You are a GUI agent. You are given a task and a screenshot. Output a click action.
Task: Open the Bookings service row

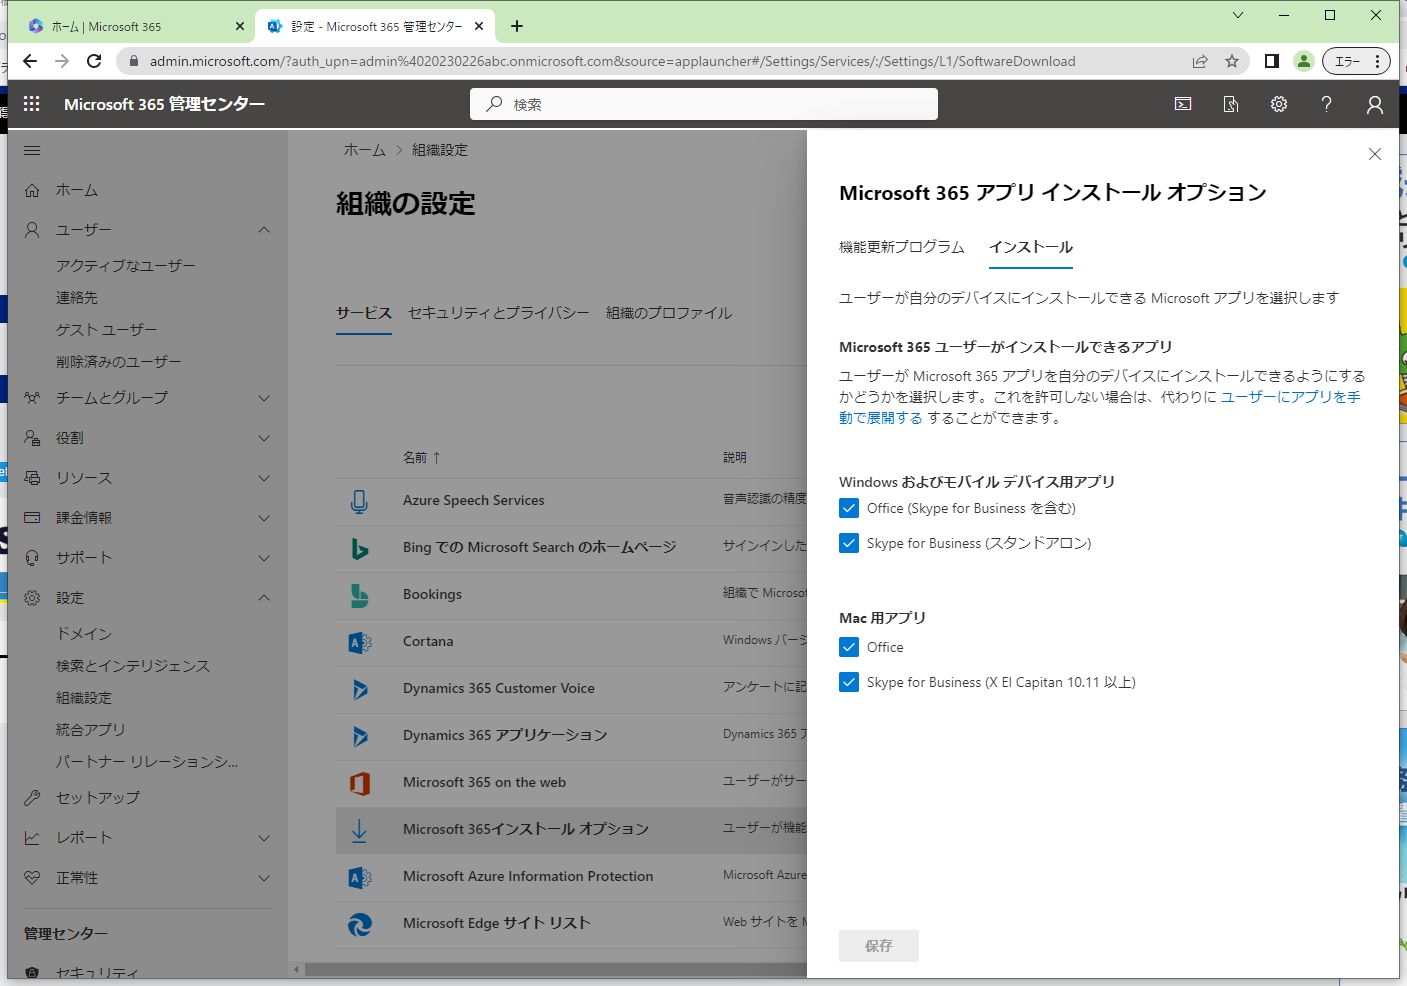571,595
